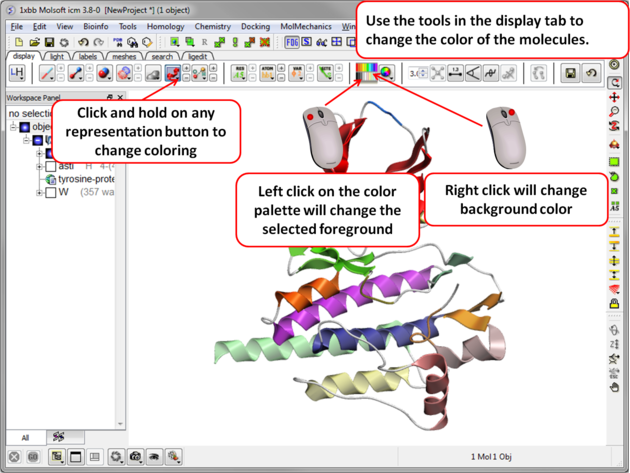Open the Homology menu
Viewport: 630px width, 473px height.
coord(165,27)
